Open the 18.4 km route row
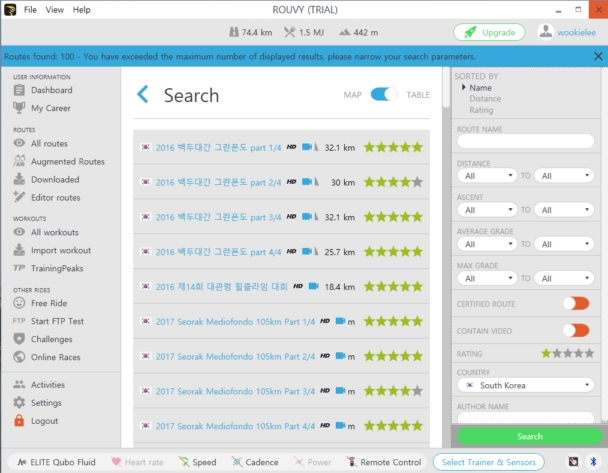 [281, 286]
